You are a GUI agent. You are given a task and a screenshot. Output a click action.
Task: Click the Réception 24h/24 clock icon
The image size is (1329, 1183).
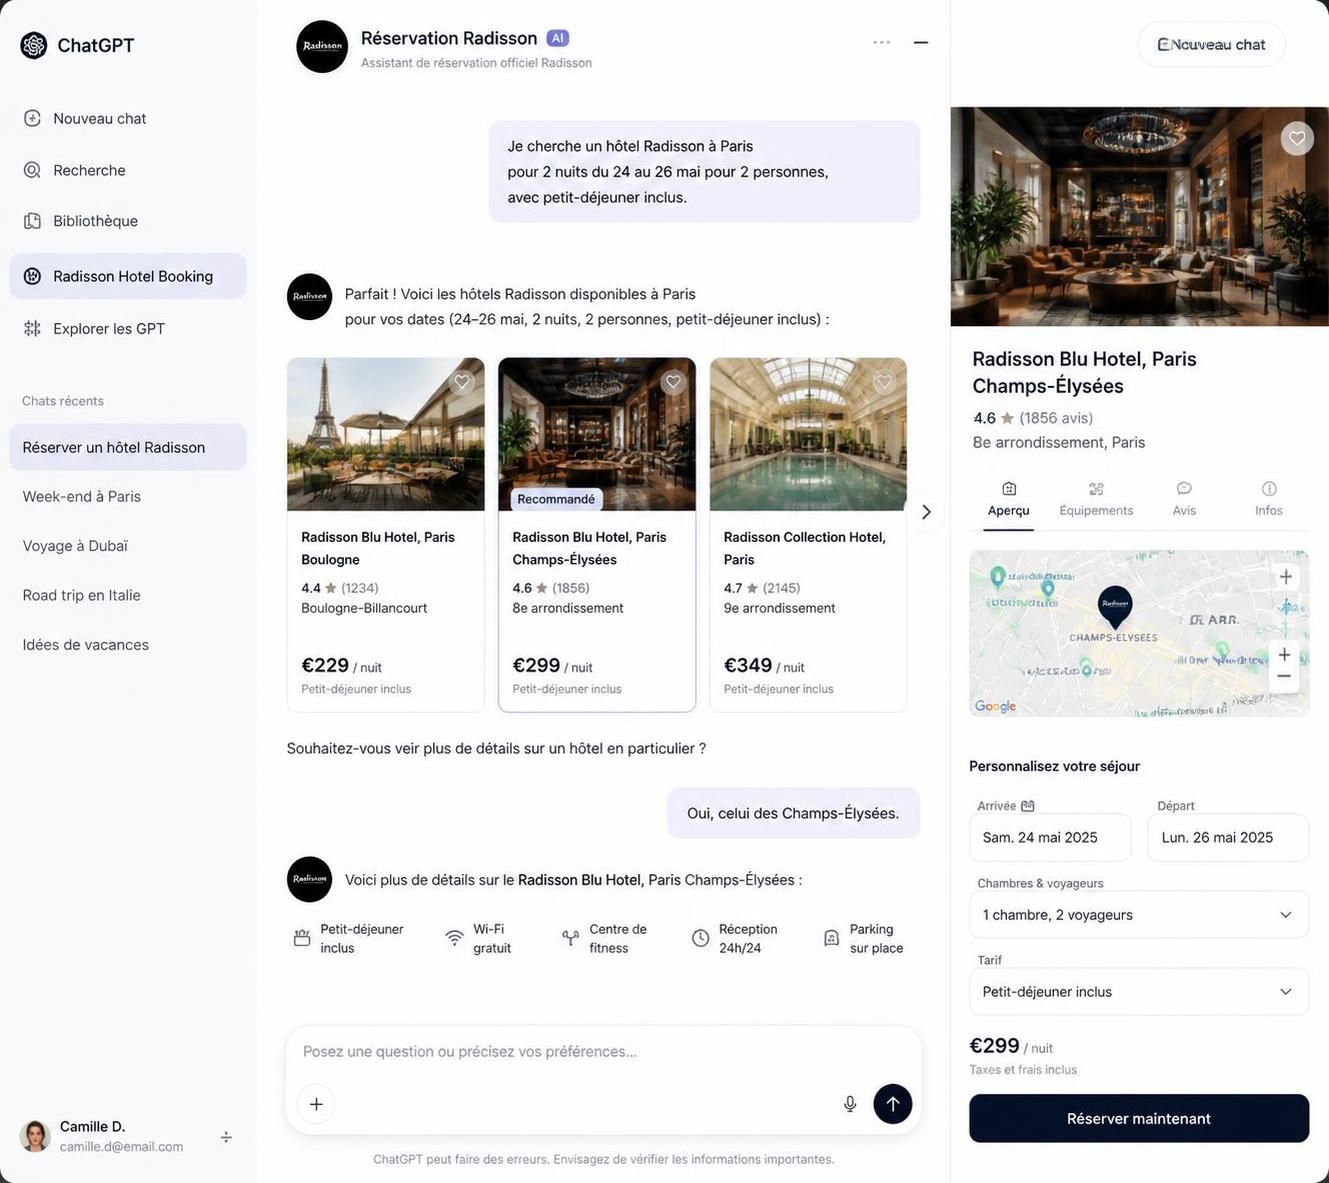[x=700, y=938]
